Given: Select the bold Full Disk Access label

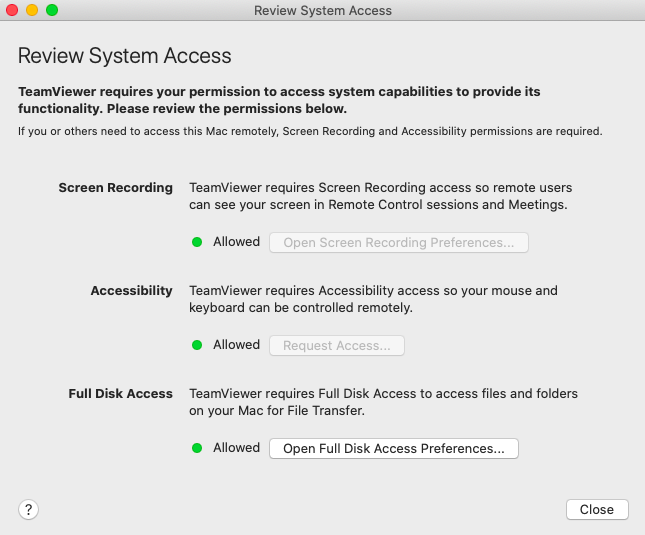Looking at the screenshot, I should coord(121,394).
